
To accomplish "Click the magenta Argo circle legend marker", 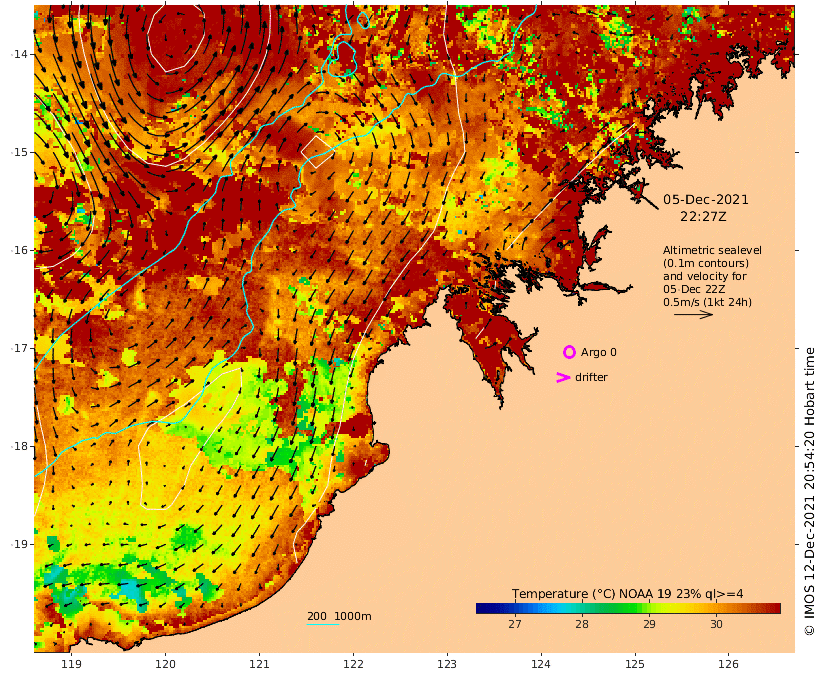I will 569,352.
